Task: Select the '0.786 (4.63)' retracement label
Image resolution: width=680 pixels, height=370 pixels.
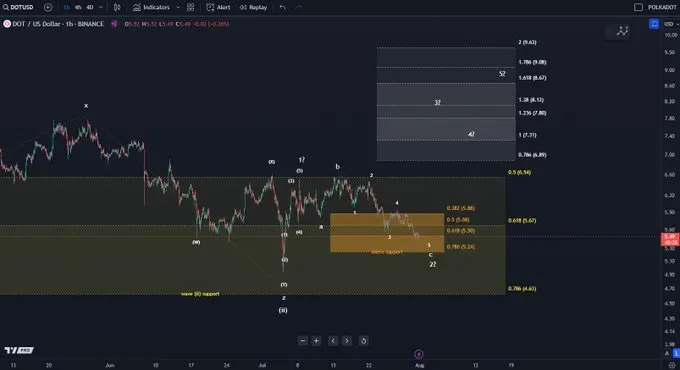Action: tap(522, 288)
